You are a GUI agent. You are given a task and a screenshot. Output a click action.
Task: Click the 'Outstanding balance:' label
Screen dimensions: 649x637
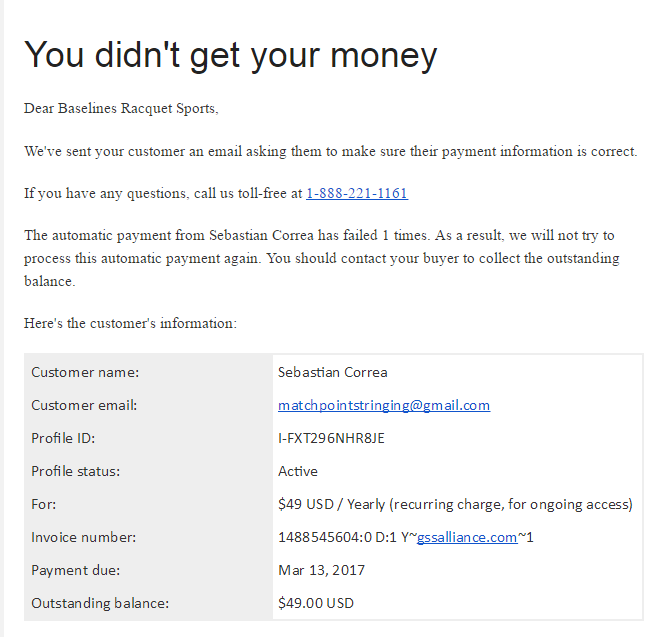(100, 603)
